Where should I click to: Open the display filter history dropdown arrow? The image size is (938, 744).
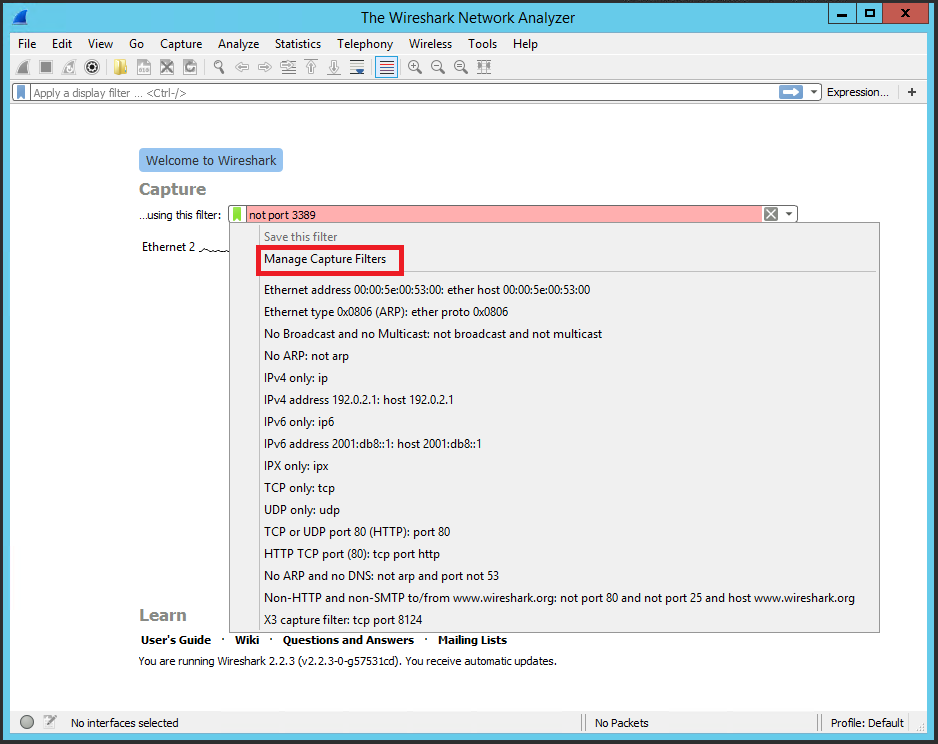(814, 92)
